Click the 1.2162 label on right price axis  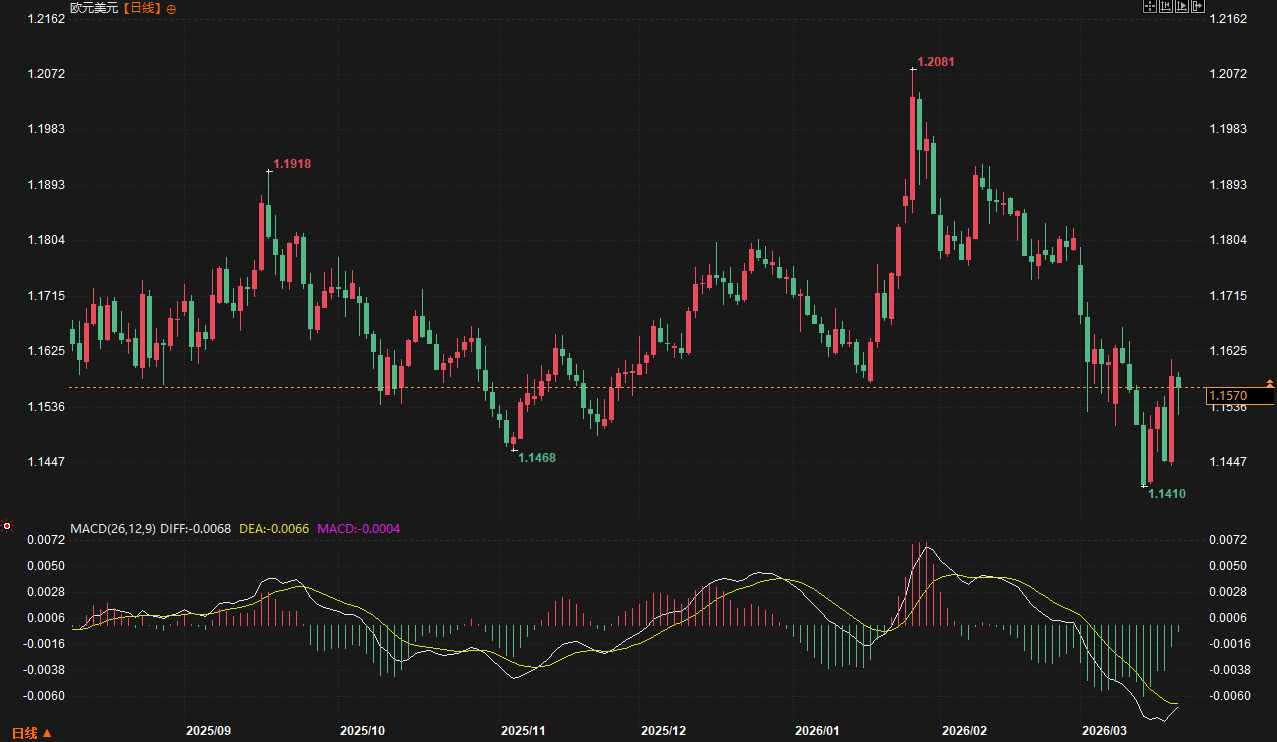pos(1228,19)
